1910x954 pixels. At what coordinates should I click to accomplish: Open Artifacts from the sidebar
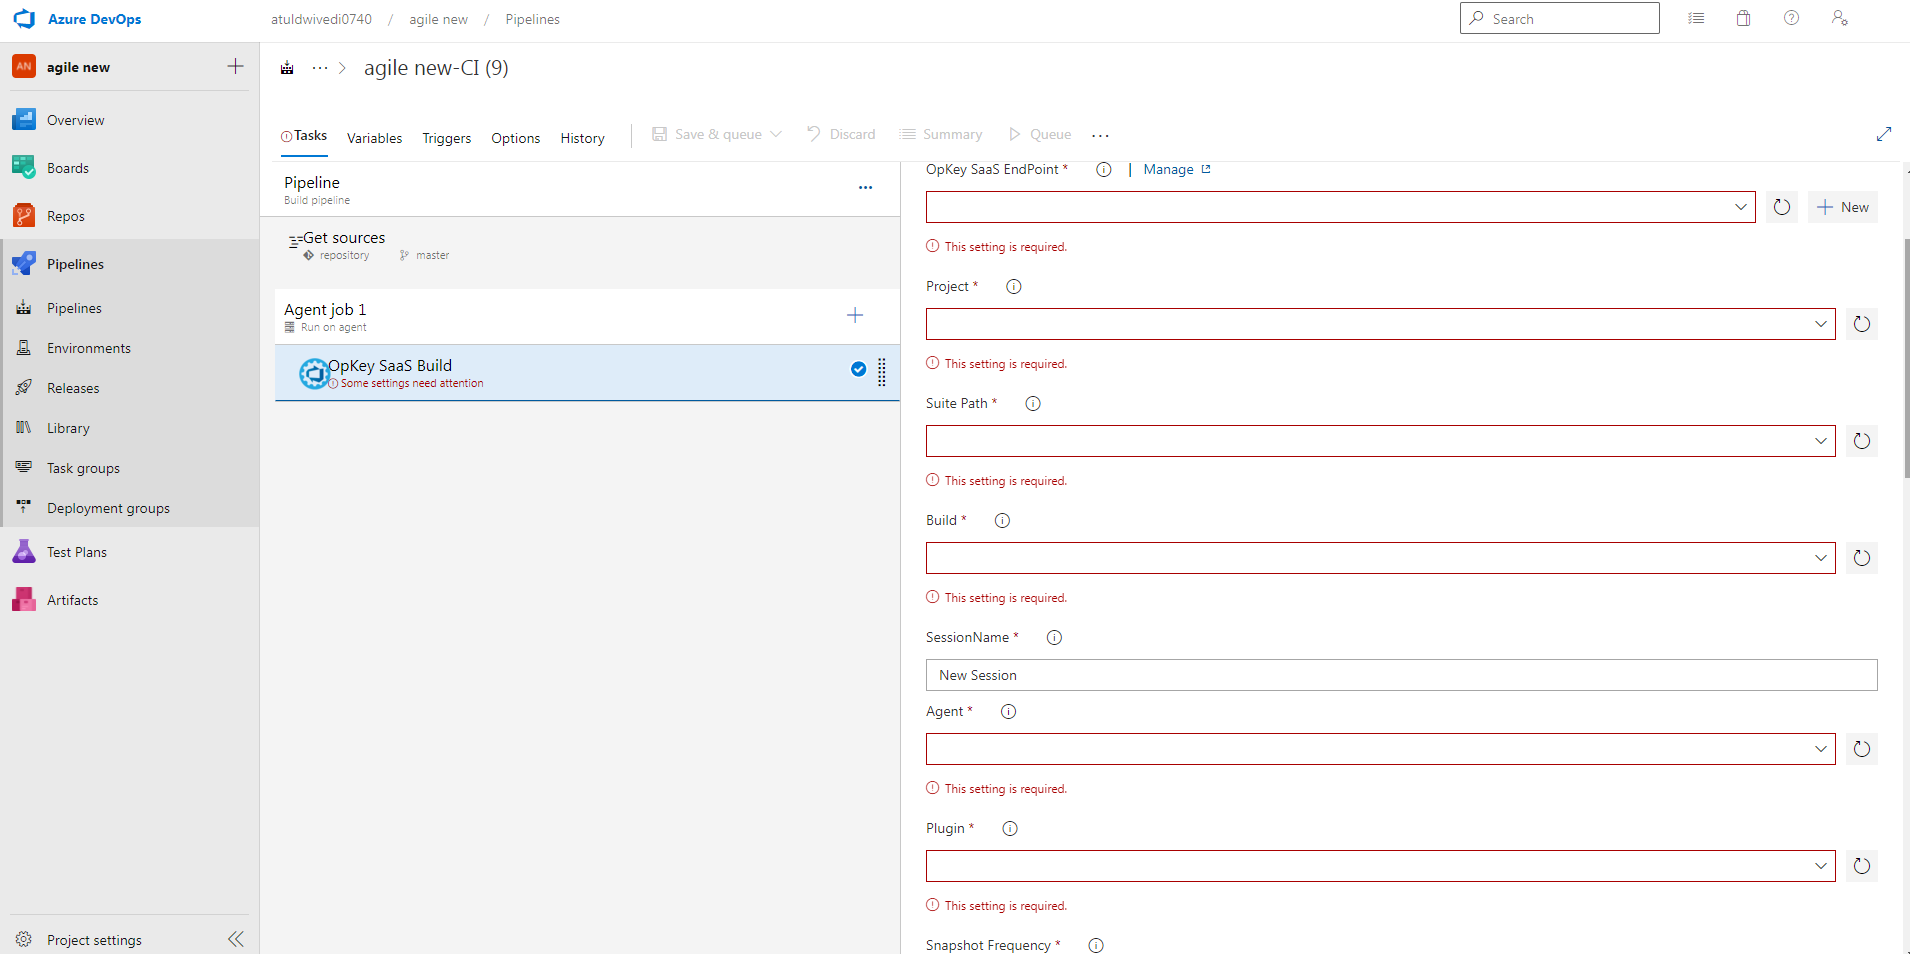point(72,600)
